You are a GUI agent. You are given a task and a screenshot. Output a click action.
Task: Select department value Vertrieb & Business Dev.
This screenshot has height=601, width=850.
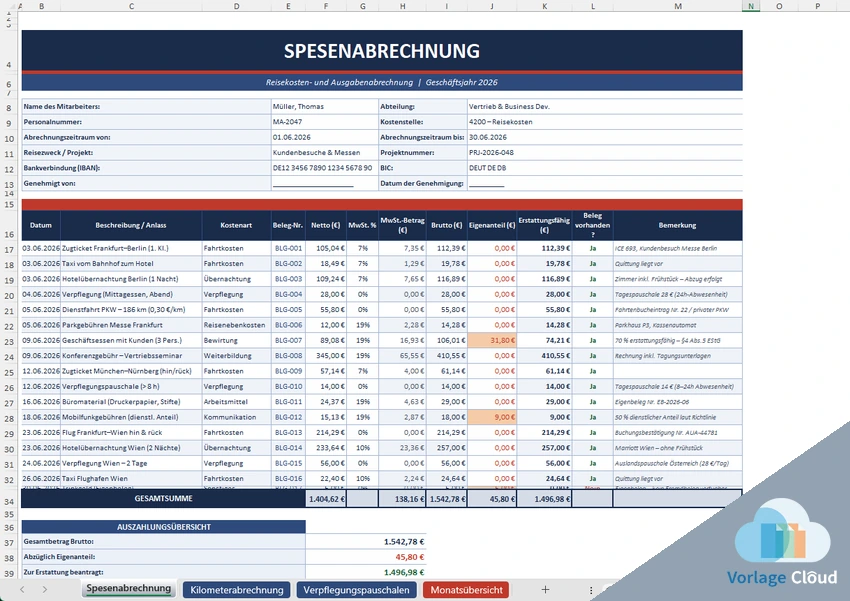coord(604,107)
